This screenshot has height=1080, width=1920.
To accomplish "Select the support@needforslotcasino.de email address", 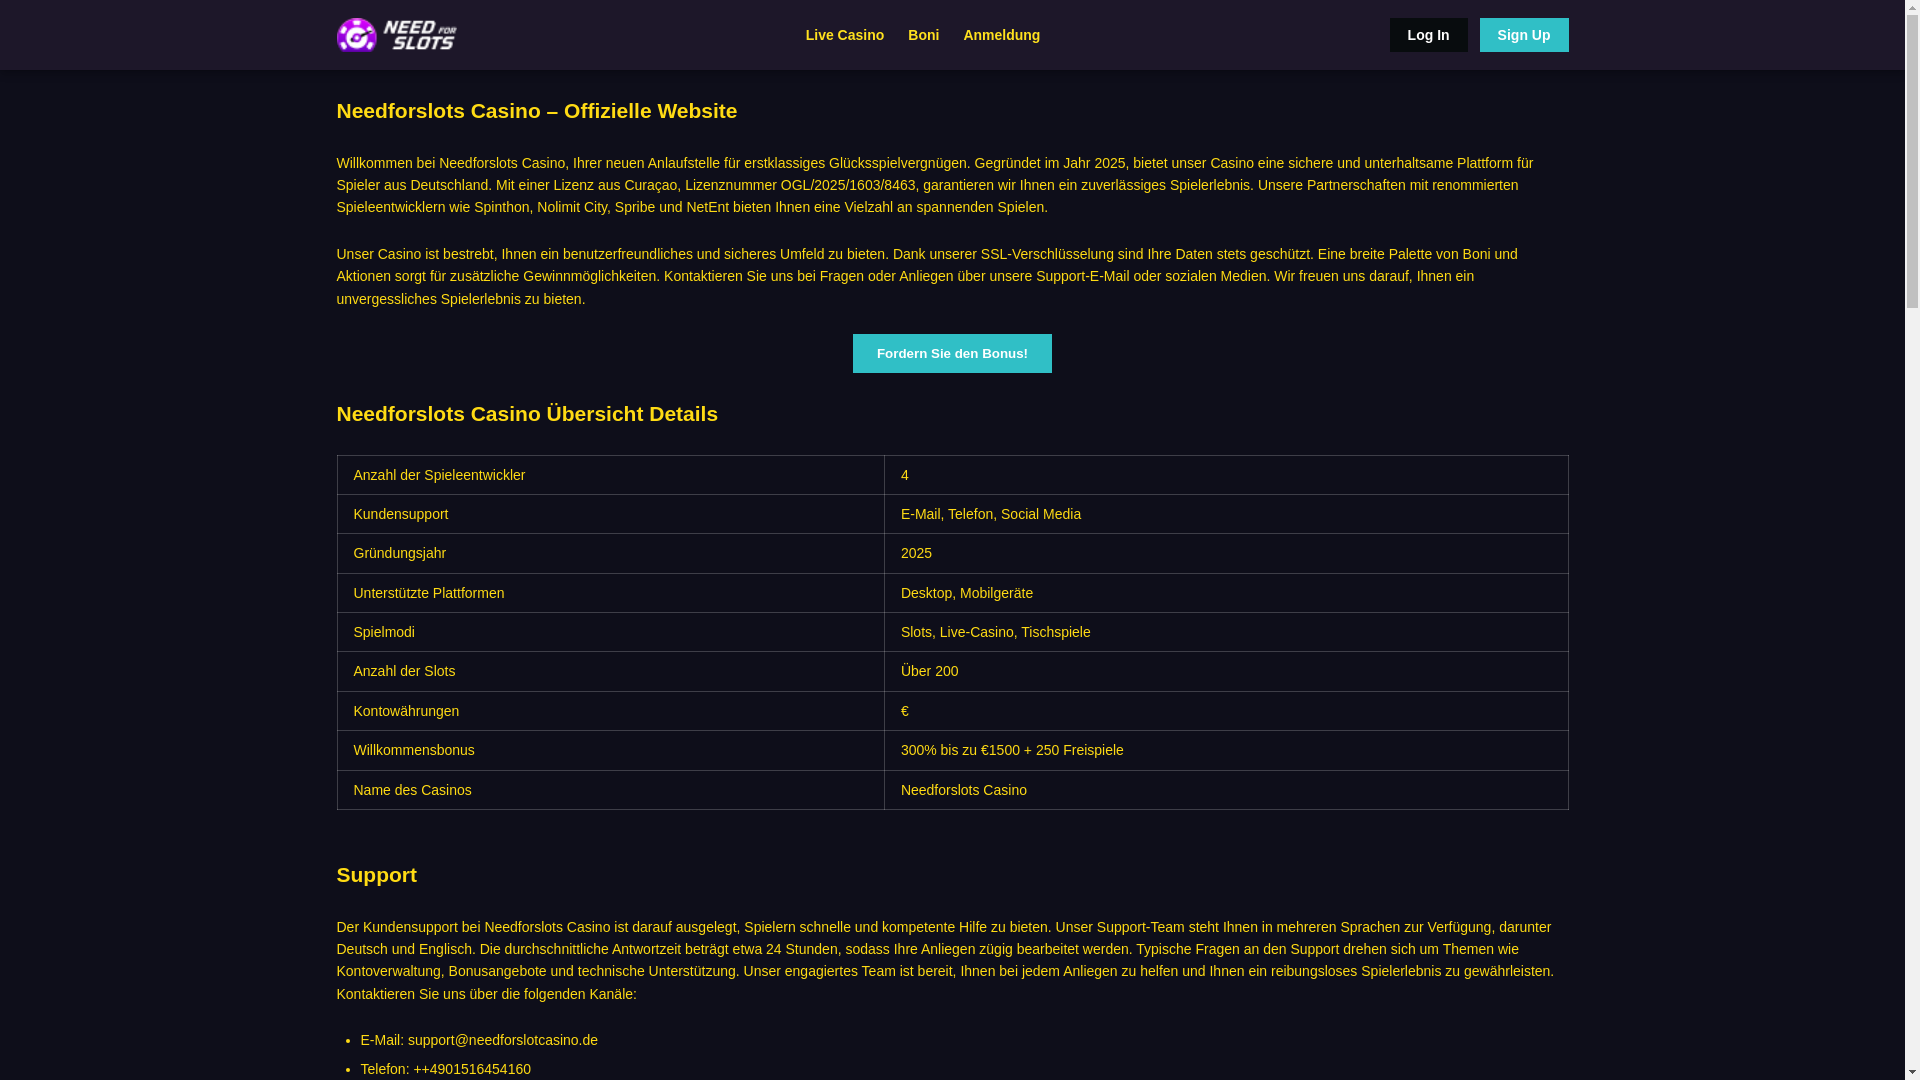I will tap(503, 1040).
